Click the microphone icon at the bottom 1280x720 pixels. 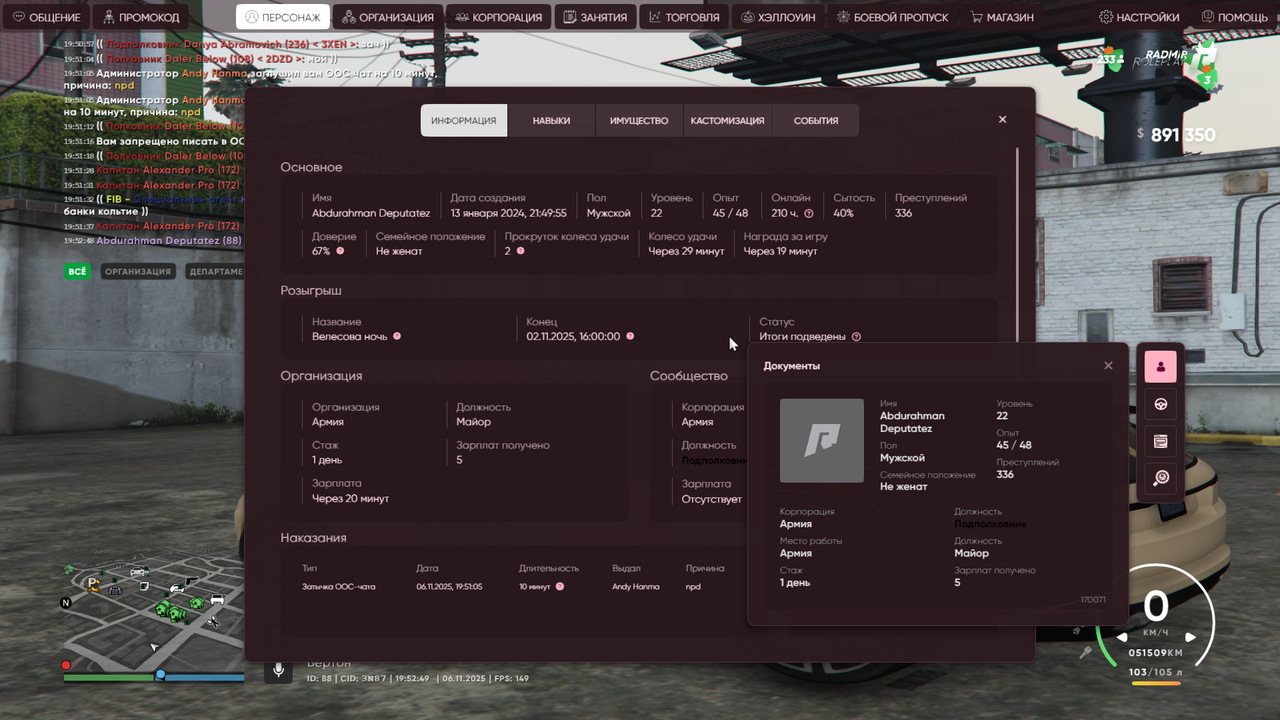tap(278, 670)
